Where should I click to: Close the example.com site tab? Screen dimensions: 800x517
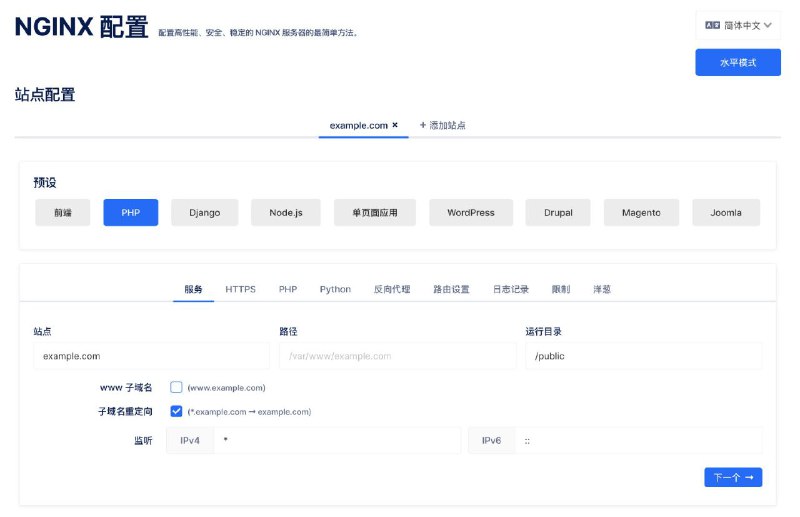pos(395,125)
